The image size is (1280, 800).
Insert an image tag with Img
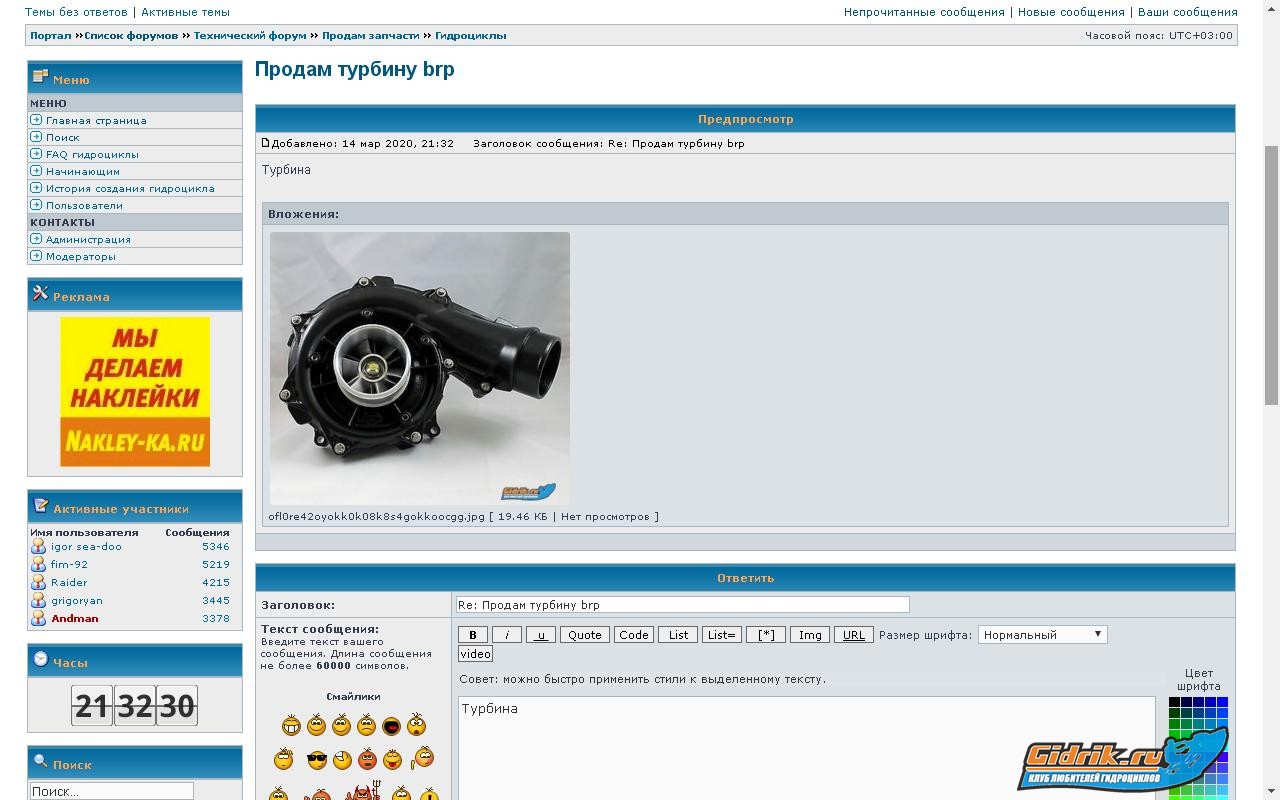[x=810, y=635]
